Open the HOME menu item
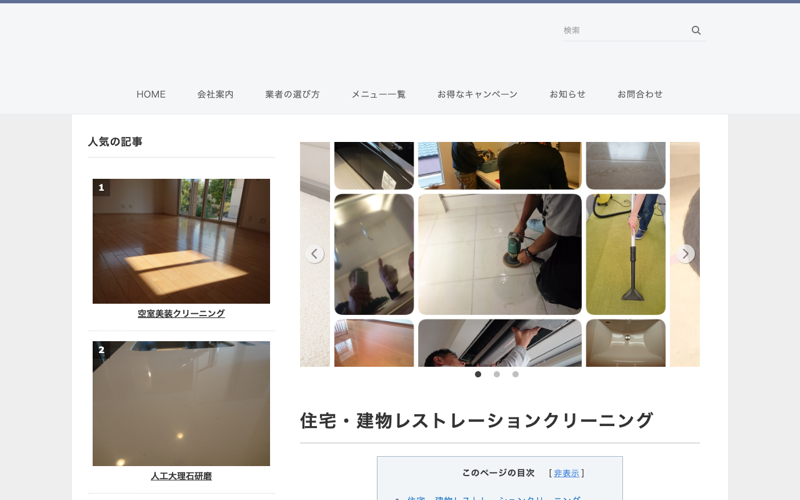800x500 pixels. point(151,94)
